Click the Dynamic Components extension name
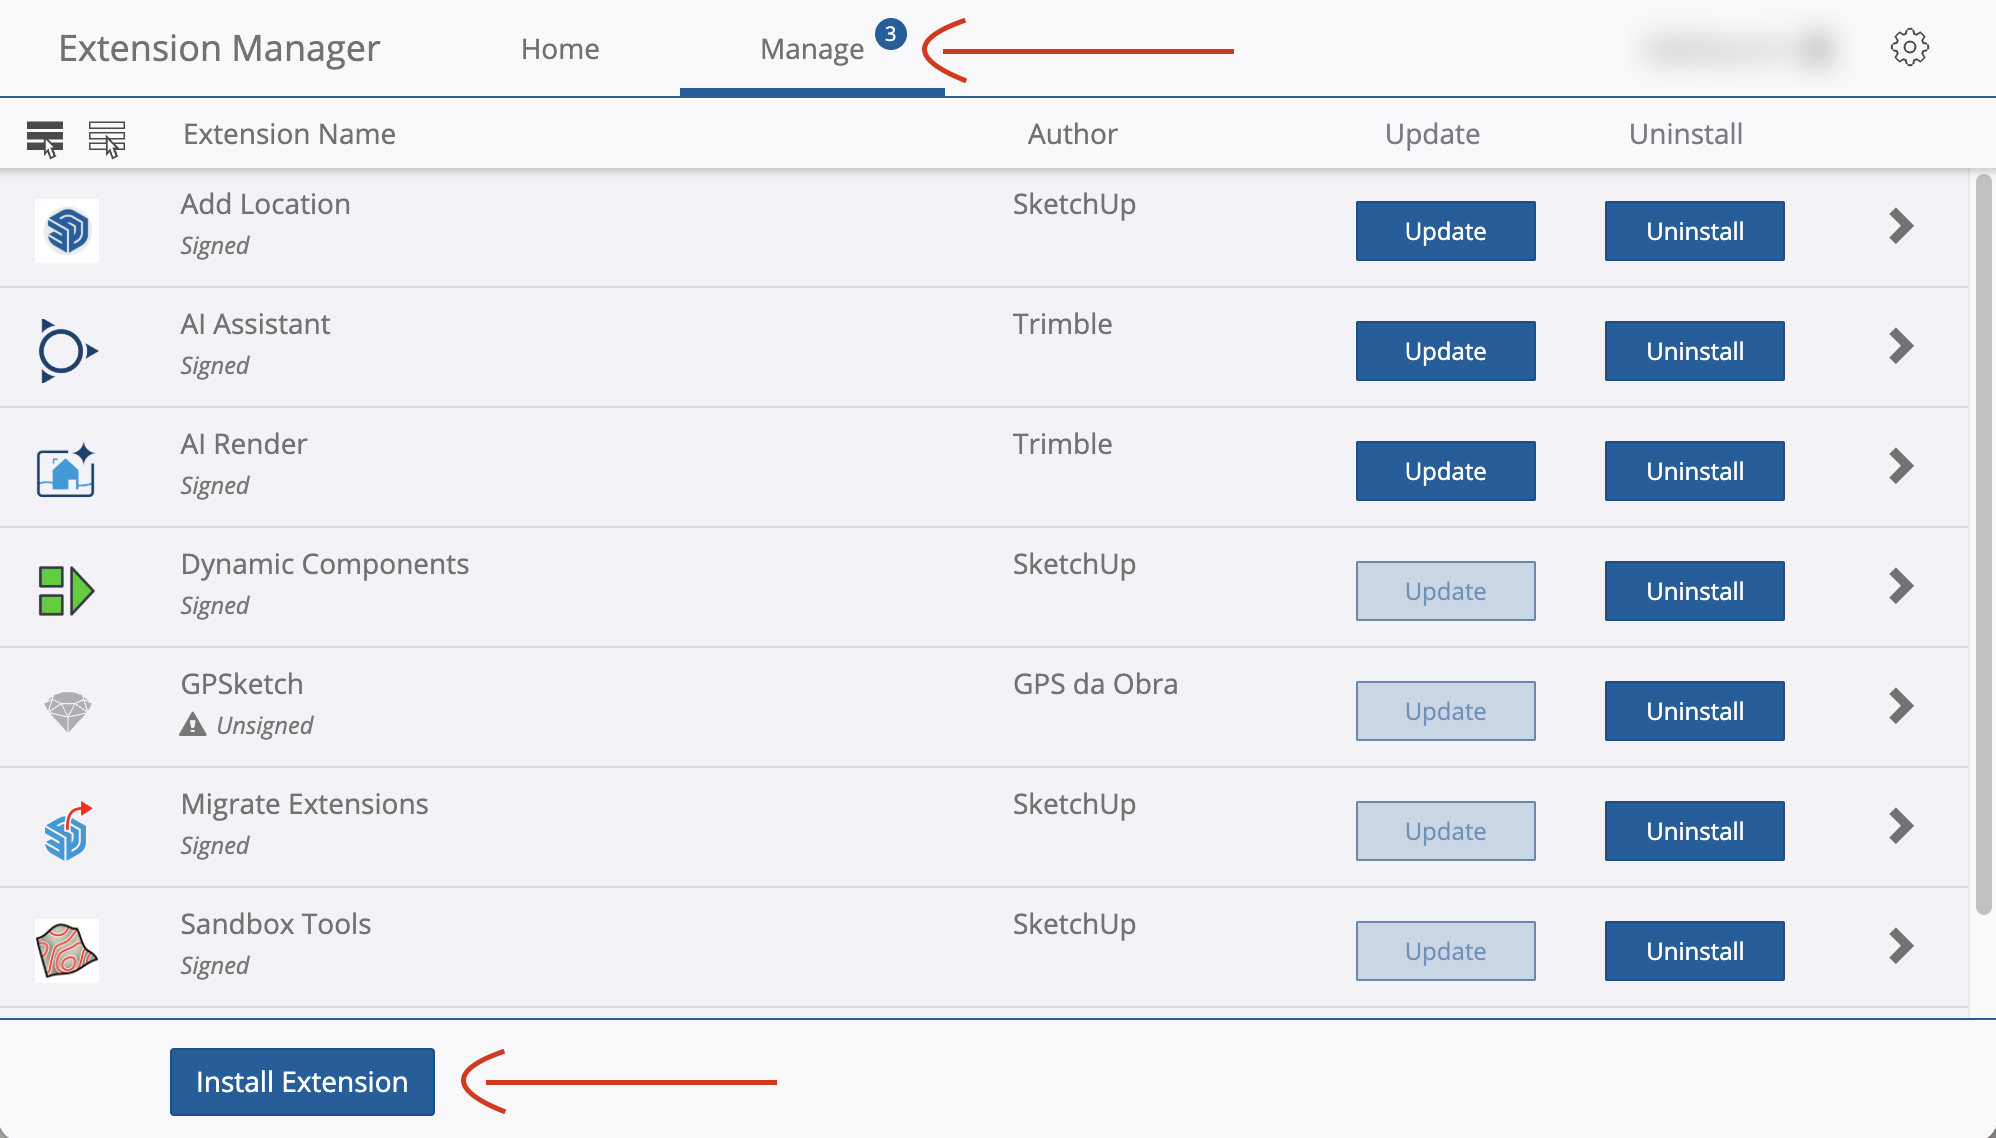Image resolution: width=1996 pixels, height=1138 pixels. point(324,564)
